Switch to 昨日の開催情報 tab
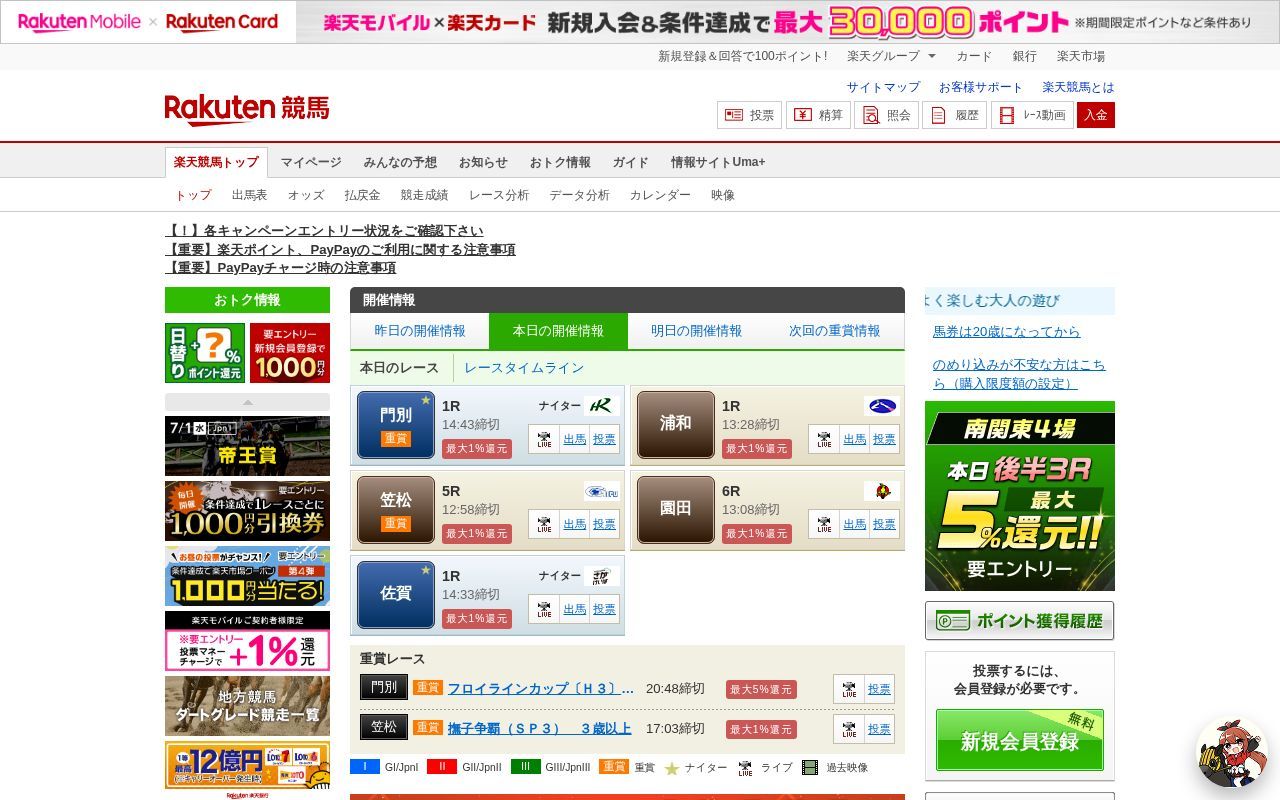 420,331
